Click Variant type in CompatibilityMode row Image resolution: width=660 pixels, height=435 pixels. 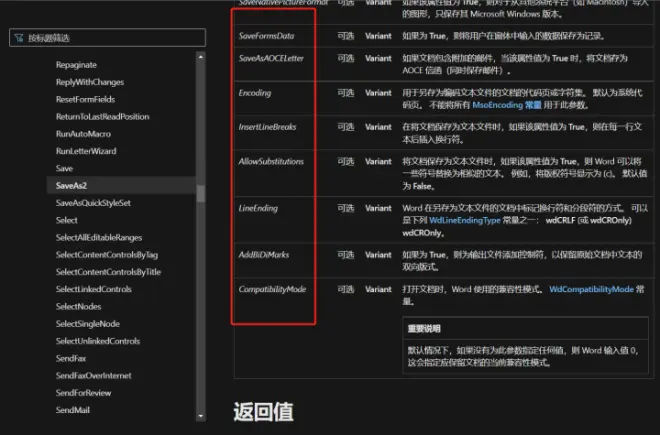click(378, 289)
